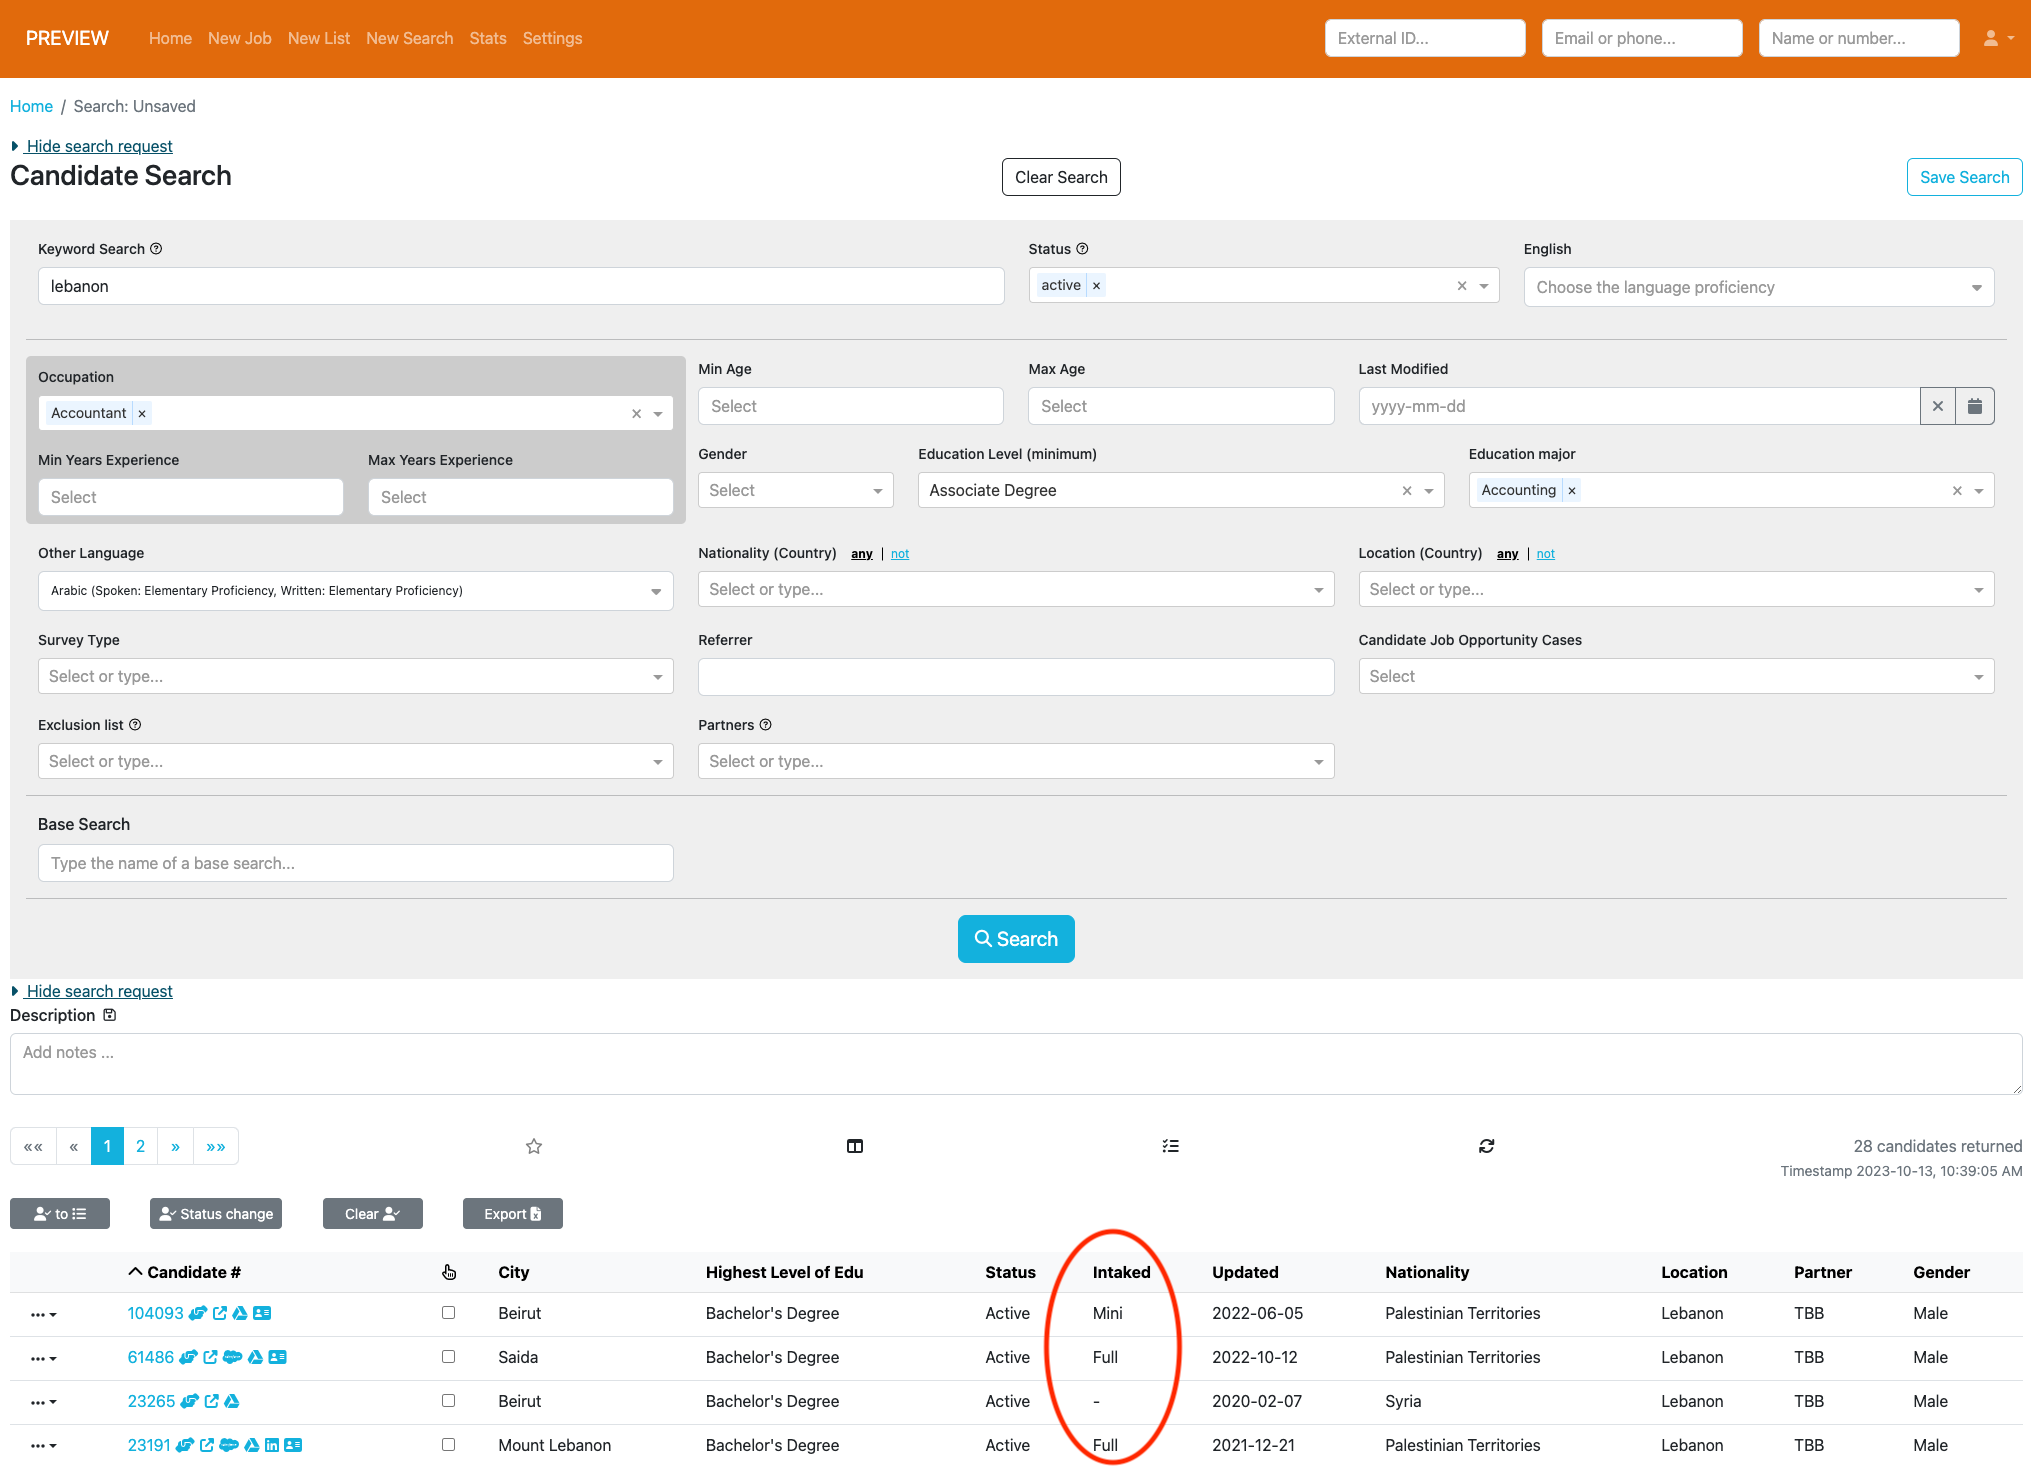Click the selection list icon above the results

1170,1146
